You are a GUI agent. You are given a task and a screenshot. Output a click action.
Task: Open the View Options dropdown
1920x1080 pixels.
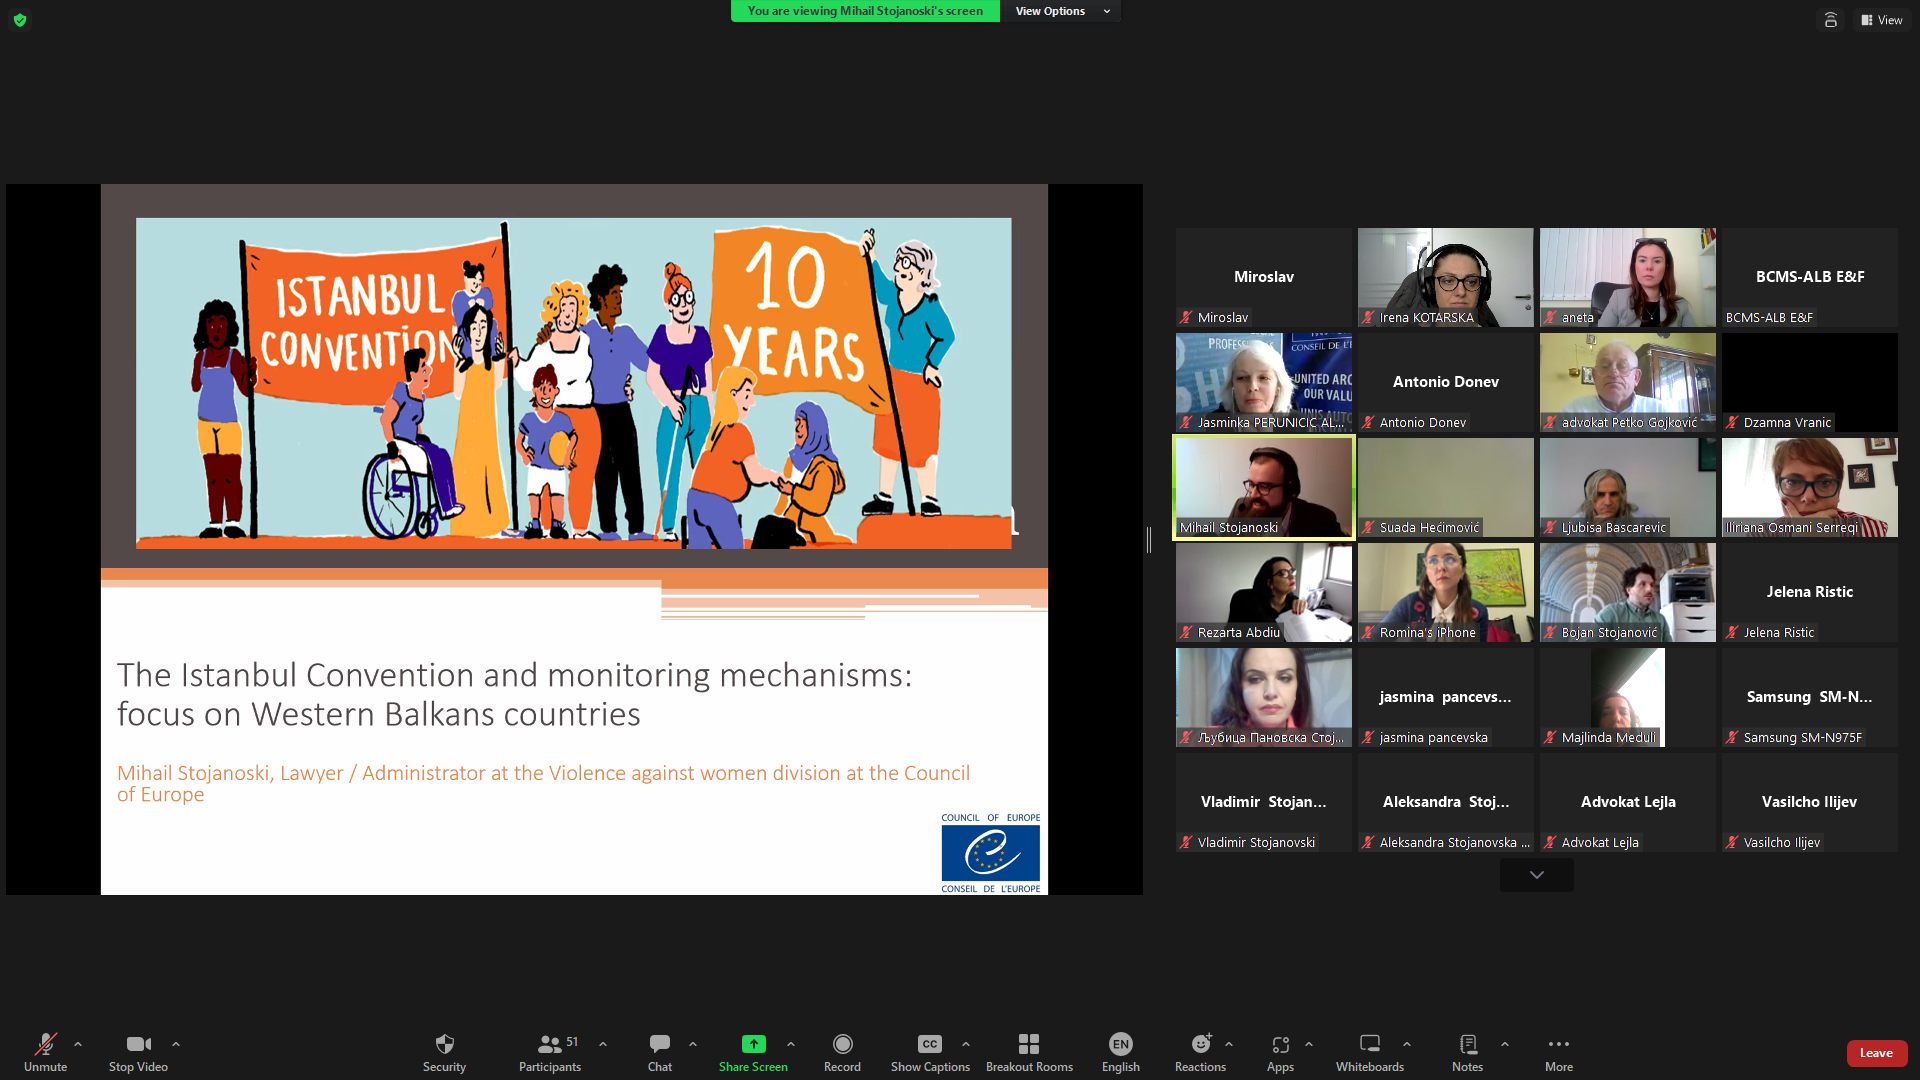point(1062,11)
